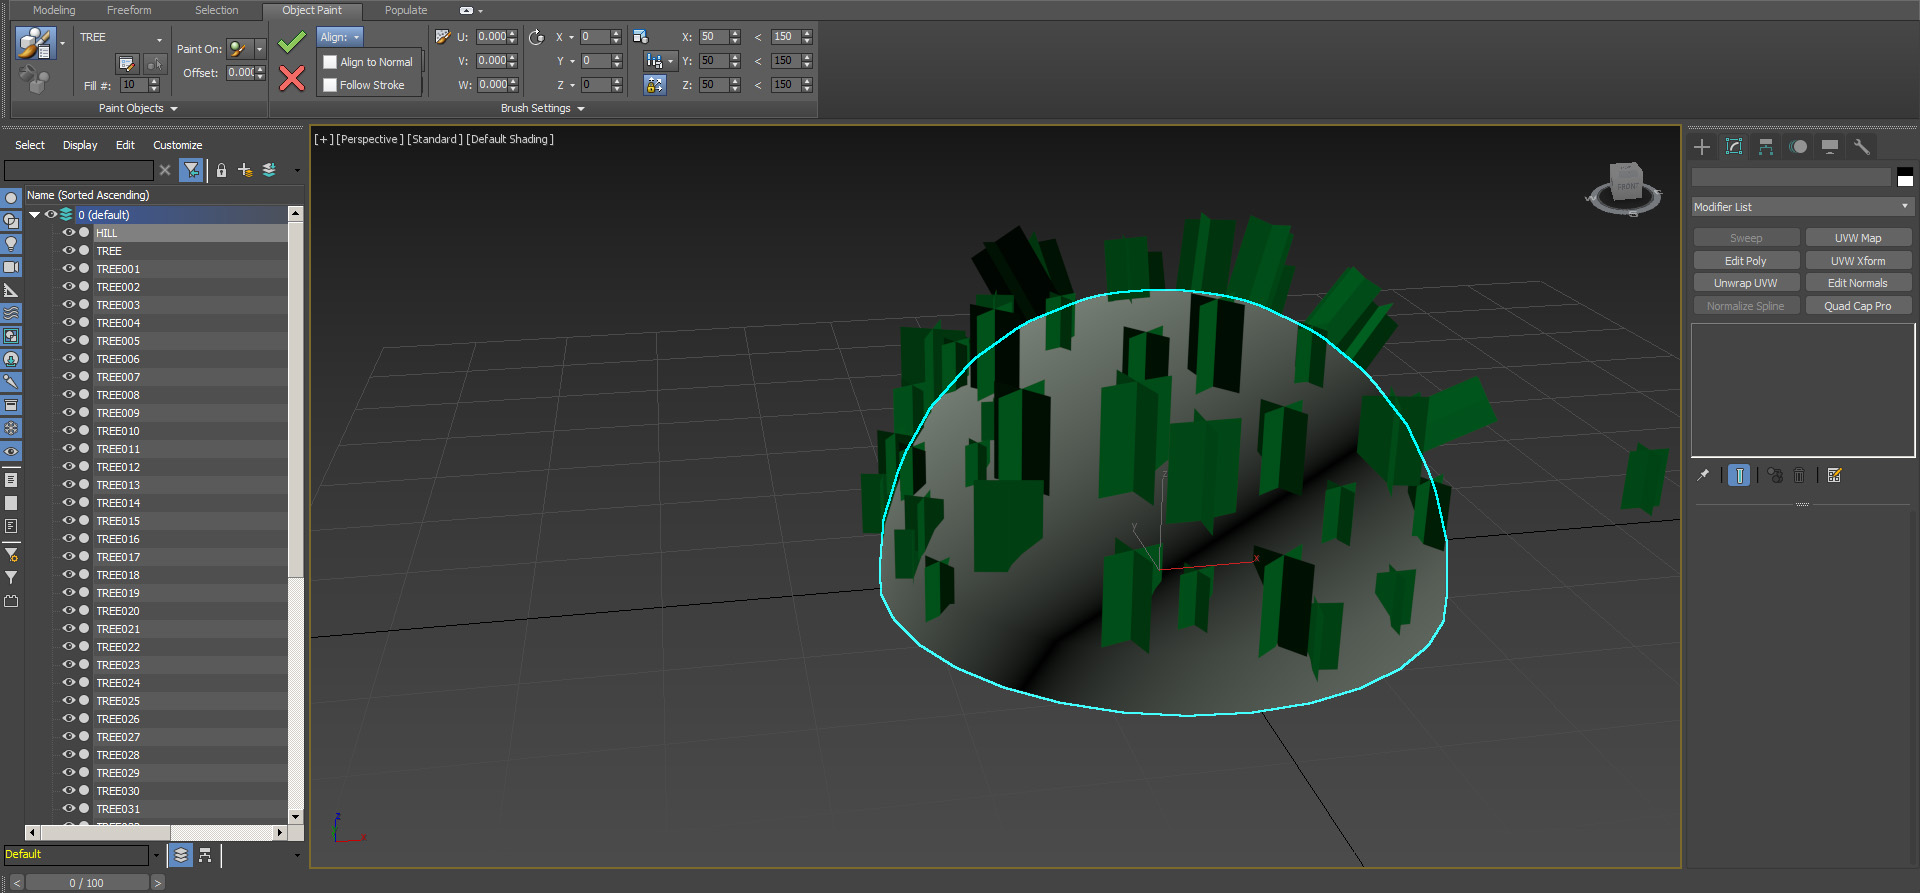Click the lock icon in Scene Explorer
Image resolution: width=1920 pixels, height=893 pixels.
coord(221,171)
